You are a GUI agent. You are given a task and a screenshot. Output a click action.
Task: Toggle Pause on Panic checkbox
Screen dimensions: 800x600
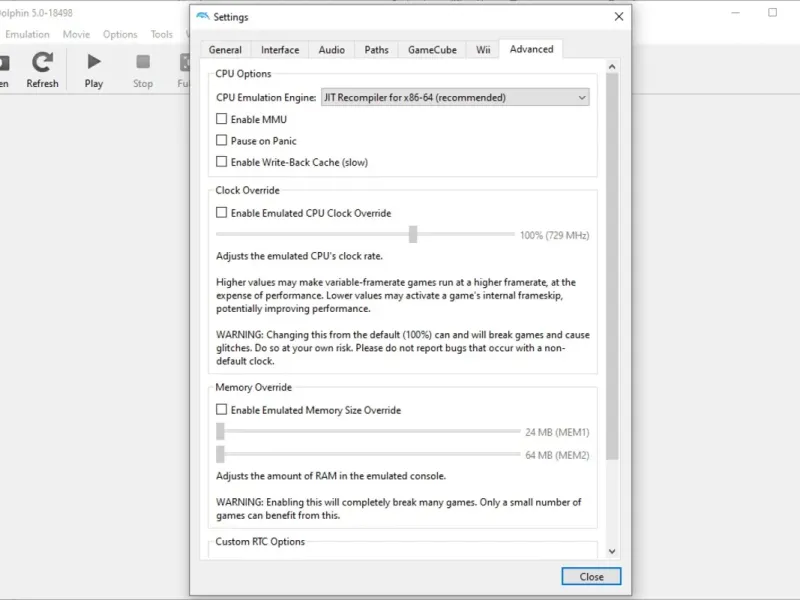[221, 140]
